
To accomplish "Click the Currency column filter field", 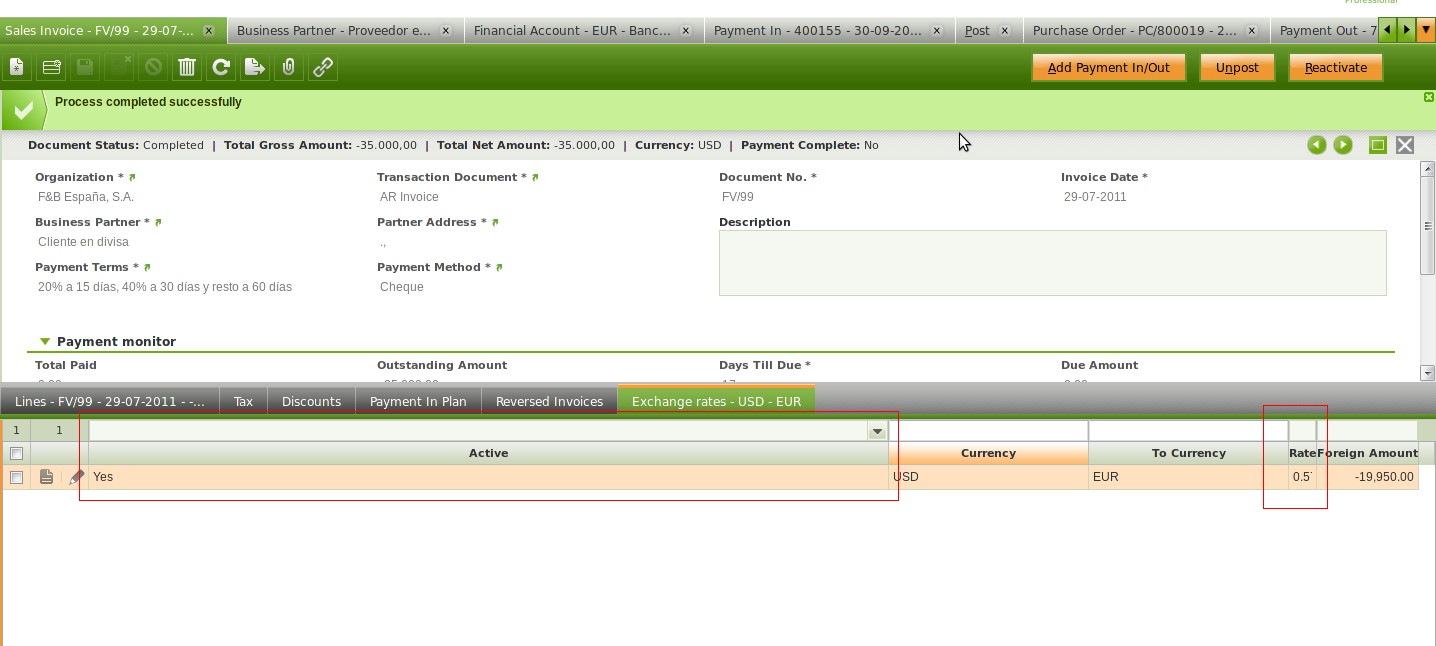I will [x=988, y=431].
